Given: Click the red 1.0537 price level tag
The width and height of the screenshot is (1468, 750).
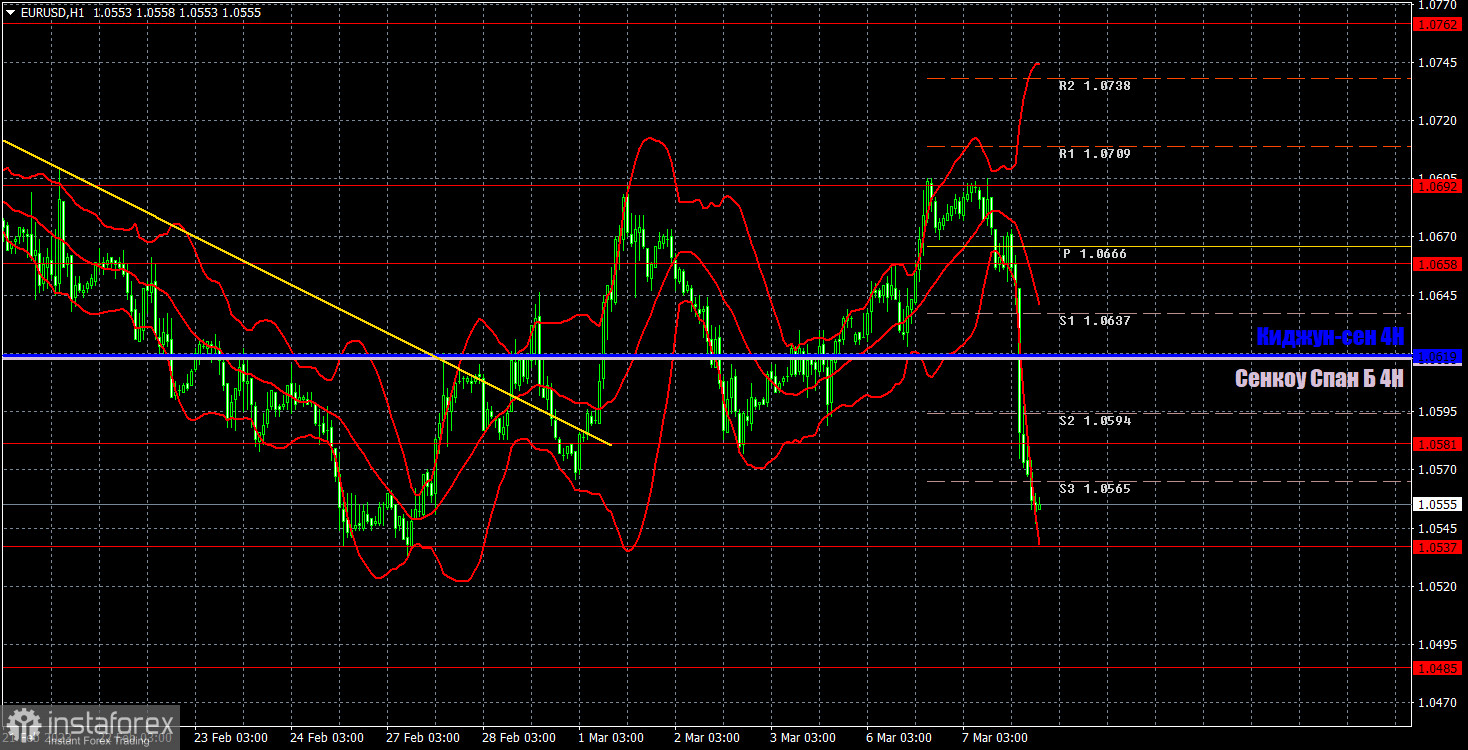Looking at the screenshot, I should (x=1438, y=547).
